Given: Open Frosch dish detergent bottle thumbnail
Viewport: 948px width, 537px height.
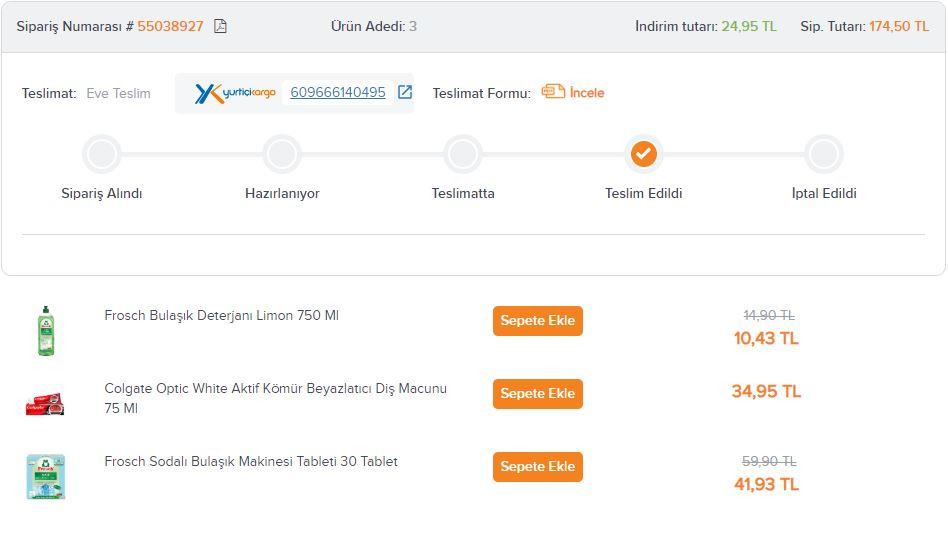Looking at the screenshot, I should (46, 331).
